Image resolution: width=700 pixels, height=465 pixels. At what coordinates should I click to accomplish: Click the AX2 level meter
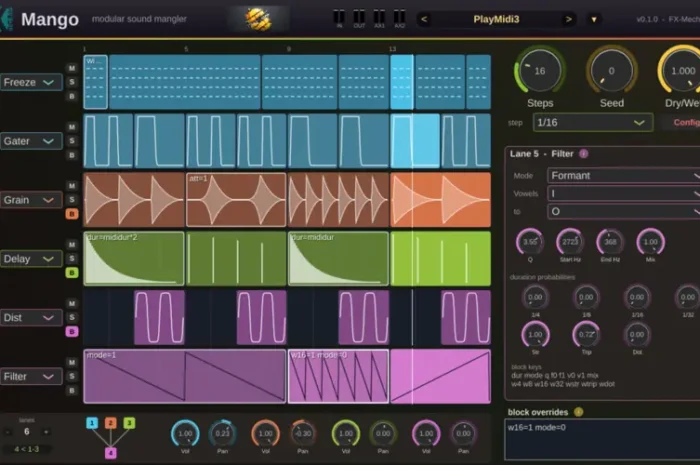pos(400,18)
